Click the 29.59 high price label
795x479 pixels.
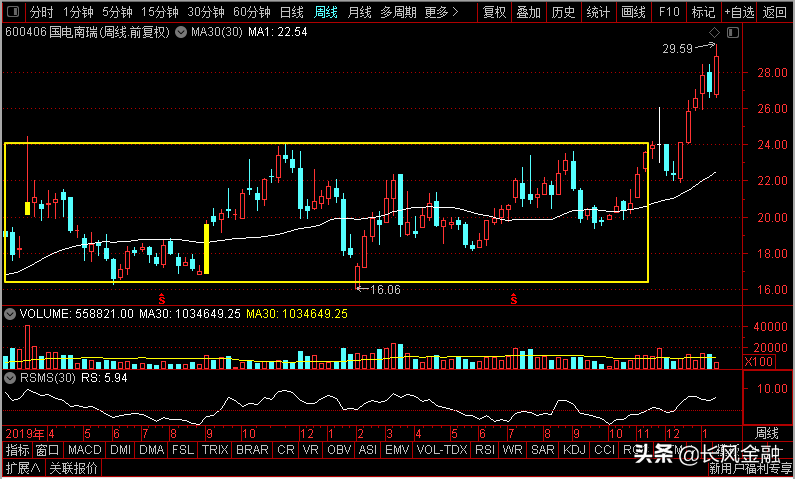pyautogui.click(x=677, y=49)
